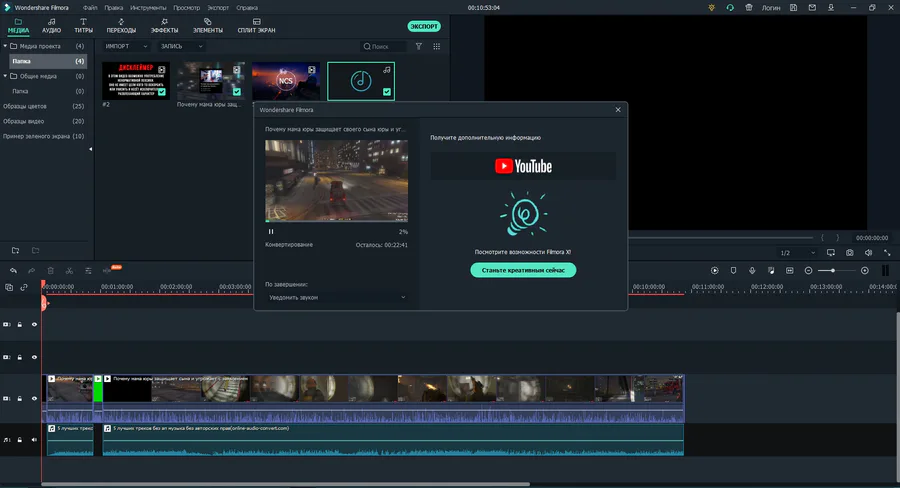Click the snapshot camera icon under preview
Image resolution: width=900 pixels, height=488 pixels.
pos(849,253)
